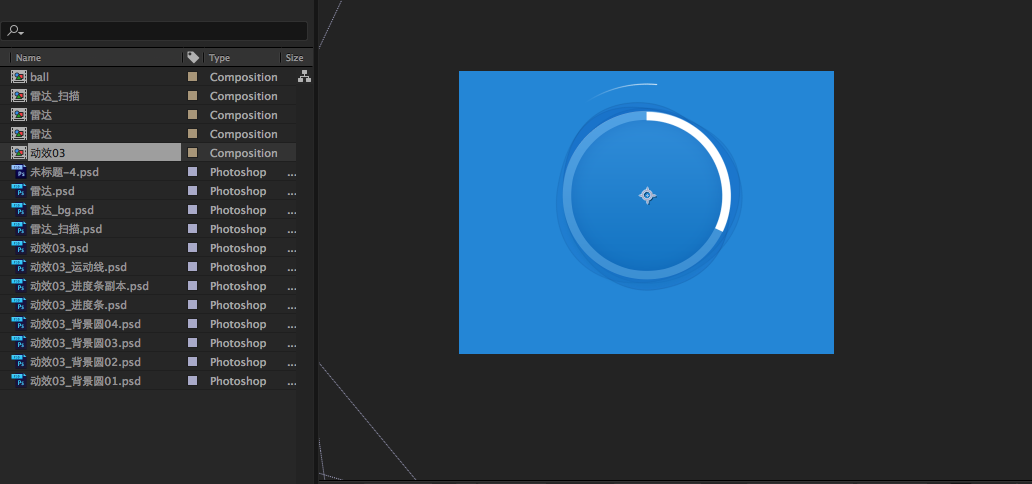Select the 雷达.psd file name
1032x484 pixels.
pyautogui.click(x=53, y=191)
